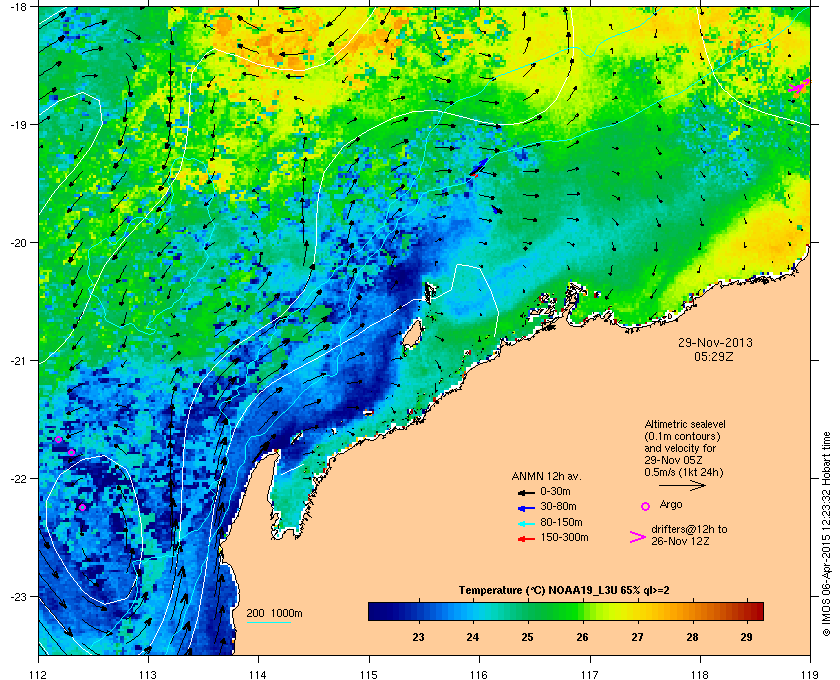
Task: Click the blue 30-80m legend arrow
Action: click(526, 508)
